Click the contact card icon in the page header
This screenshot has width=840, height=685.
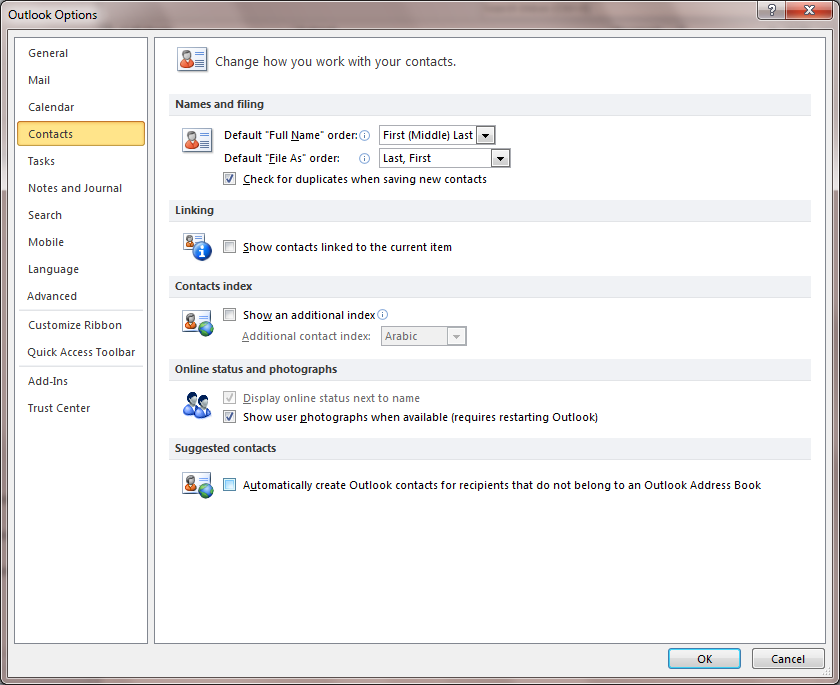click(192, 59)
